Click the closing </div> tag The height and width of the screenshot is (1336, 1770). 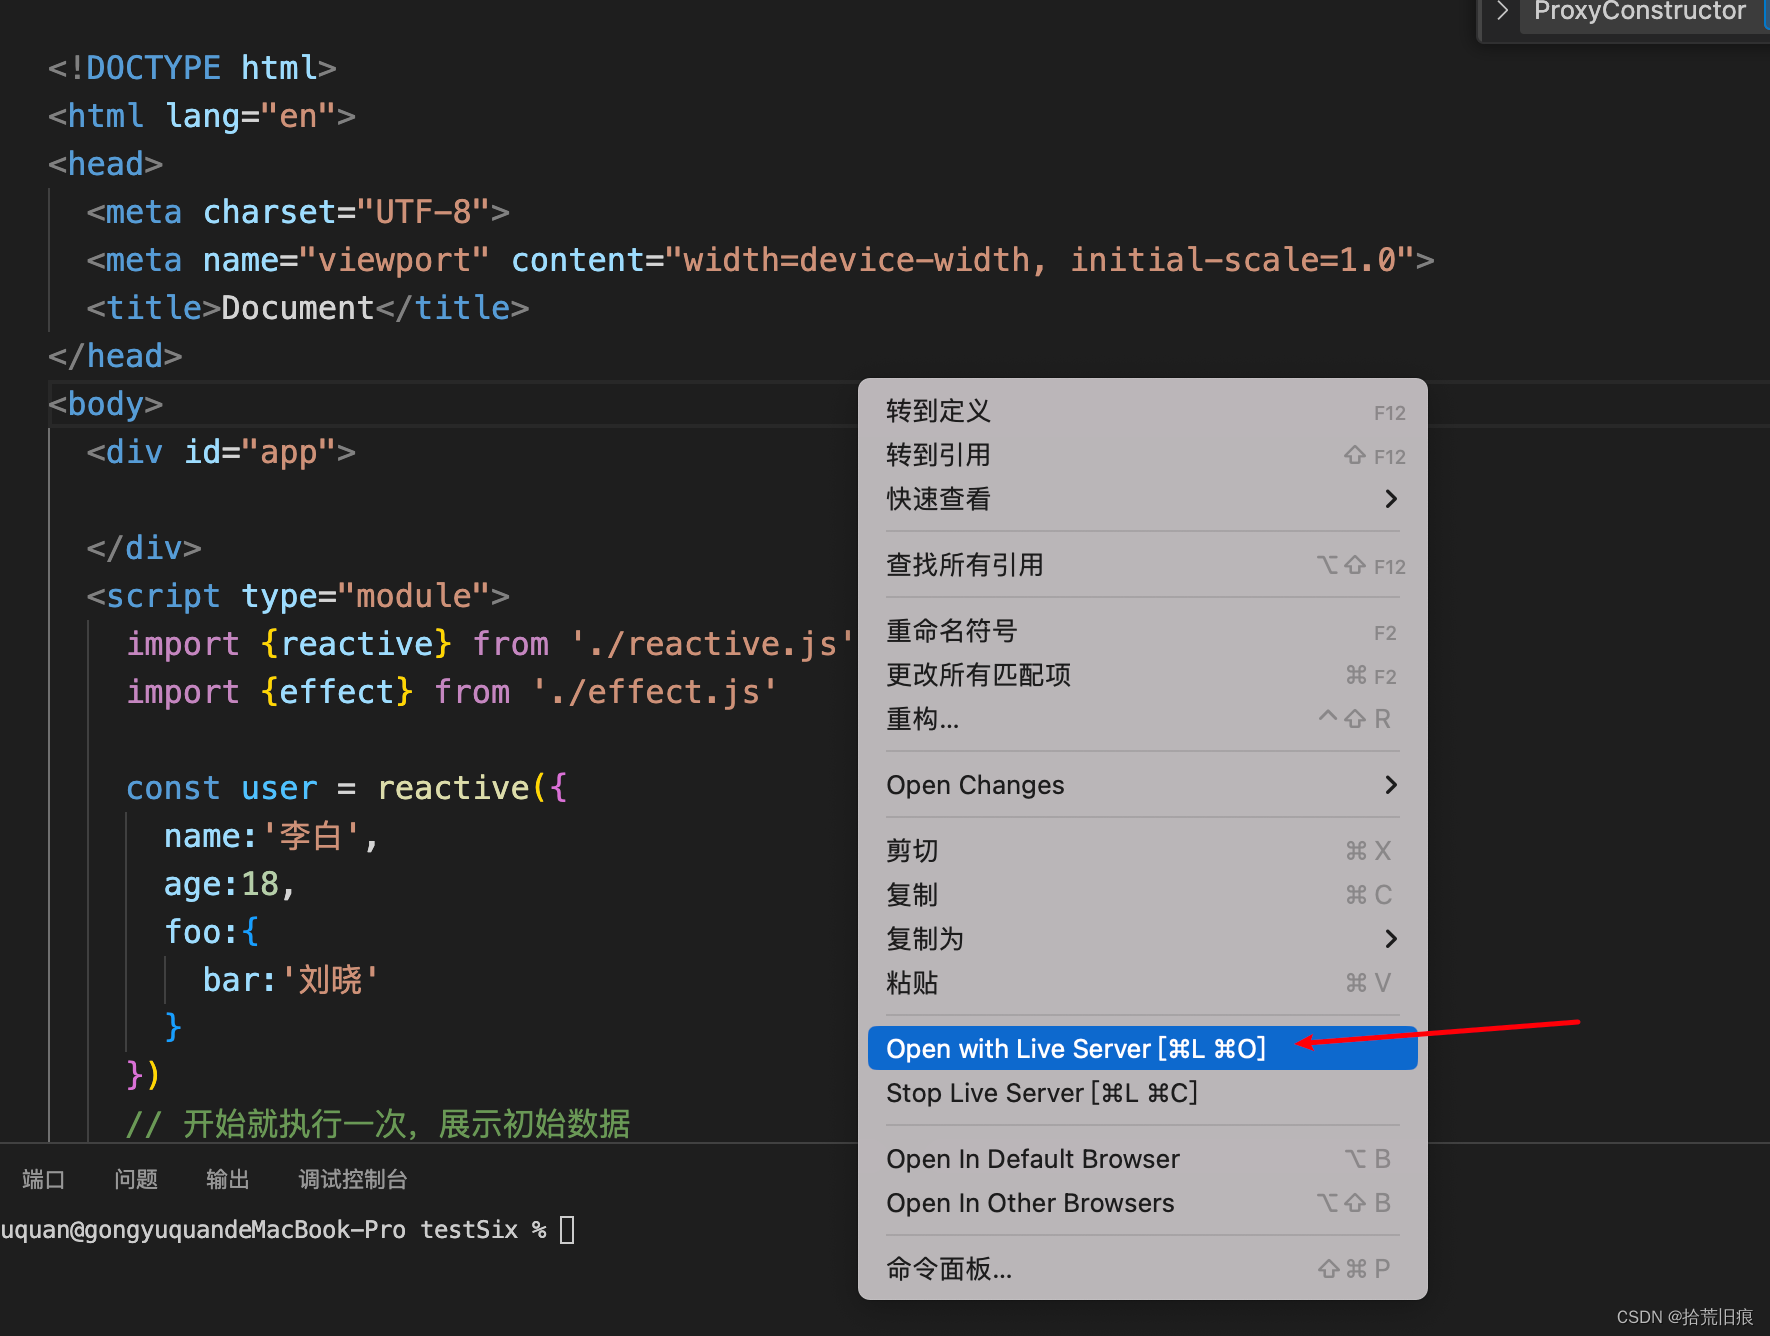144,548
